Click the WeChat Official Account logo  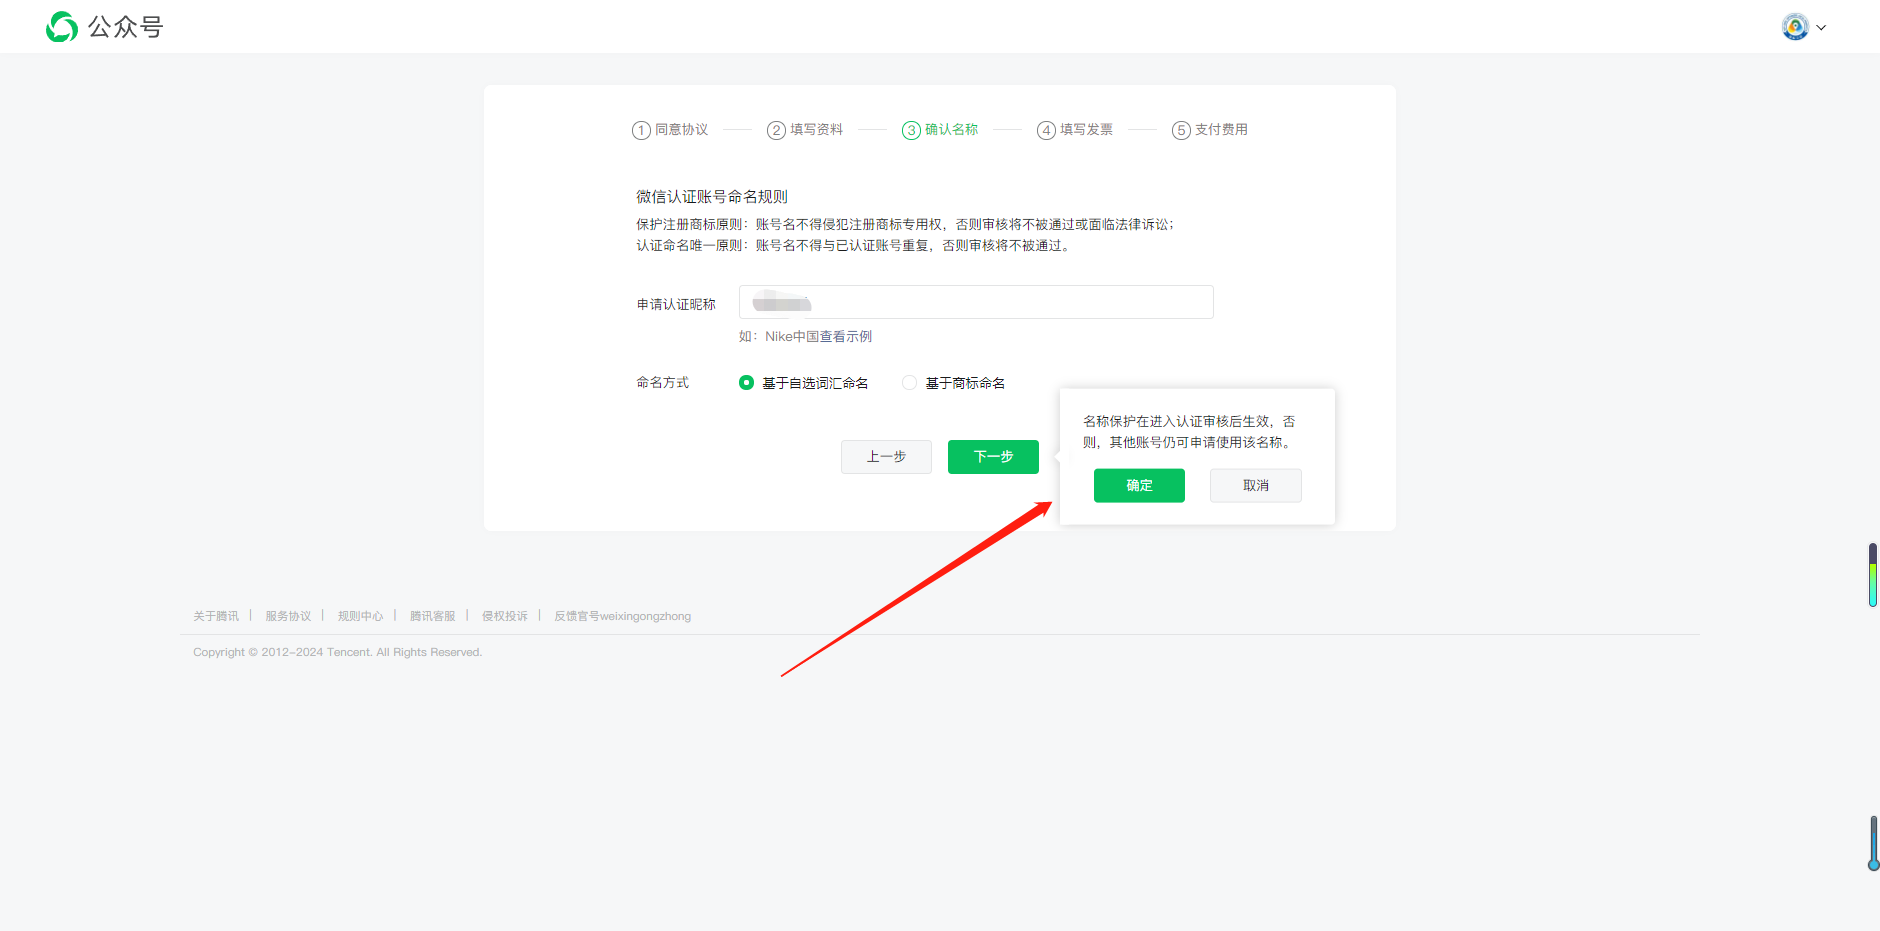coord(62,27)
